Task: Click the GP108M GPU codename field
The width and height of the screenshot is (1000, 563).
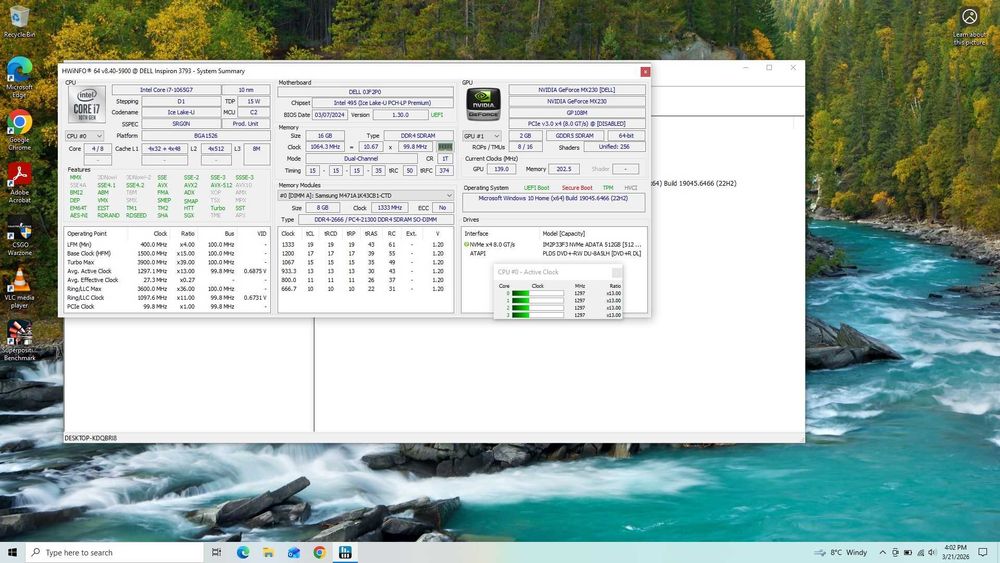Action: [x=577, y=113]
